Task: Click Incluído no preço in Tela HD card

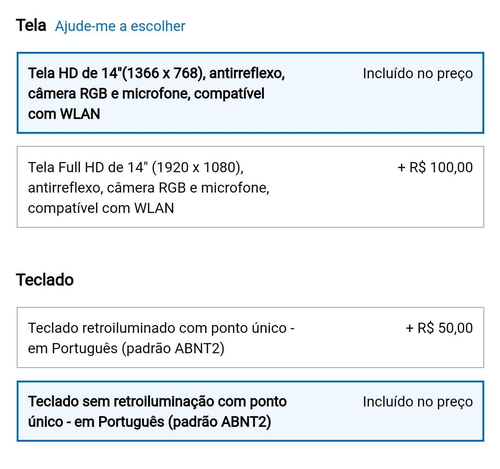Action: click(x=418, y=74)
